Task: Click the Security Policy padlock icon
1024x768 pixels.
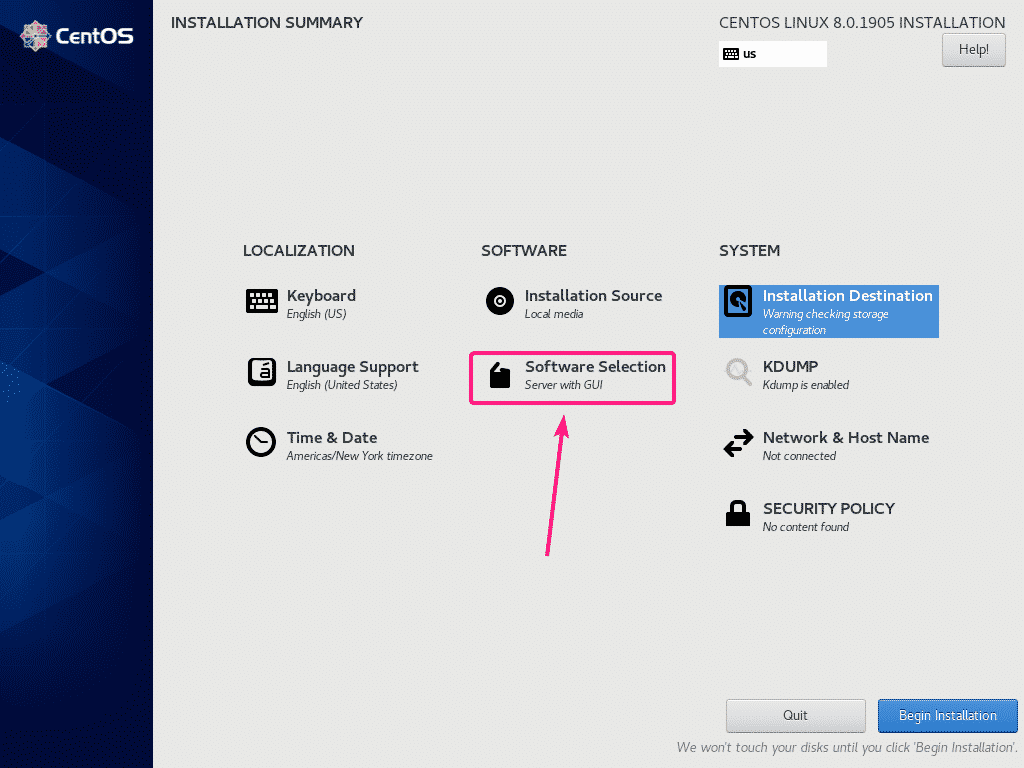Action: (738, 513)
